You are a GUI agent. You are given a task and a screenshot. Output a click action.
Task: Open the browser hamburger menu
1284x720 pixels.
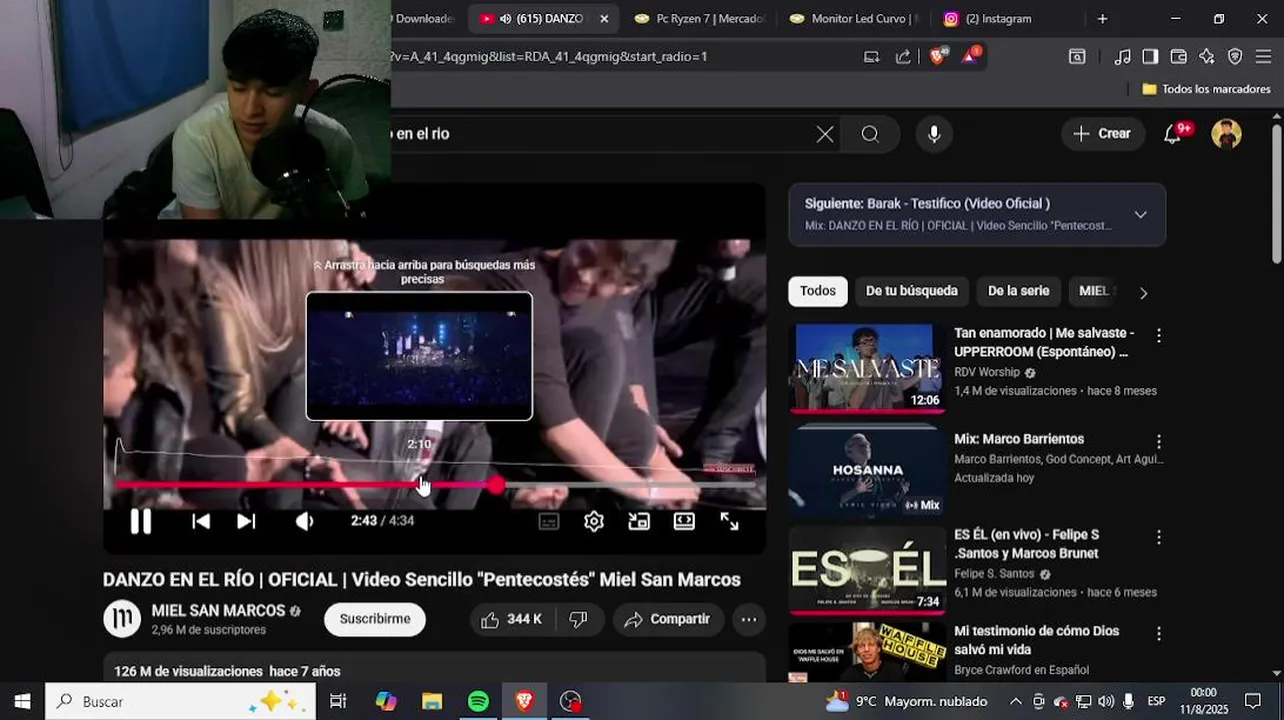click(x=1263, y=57)
